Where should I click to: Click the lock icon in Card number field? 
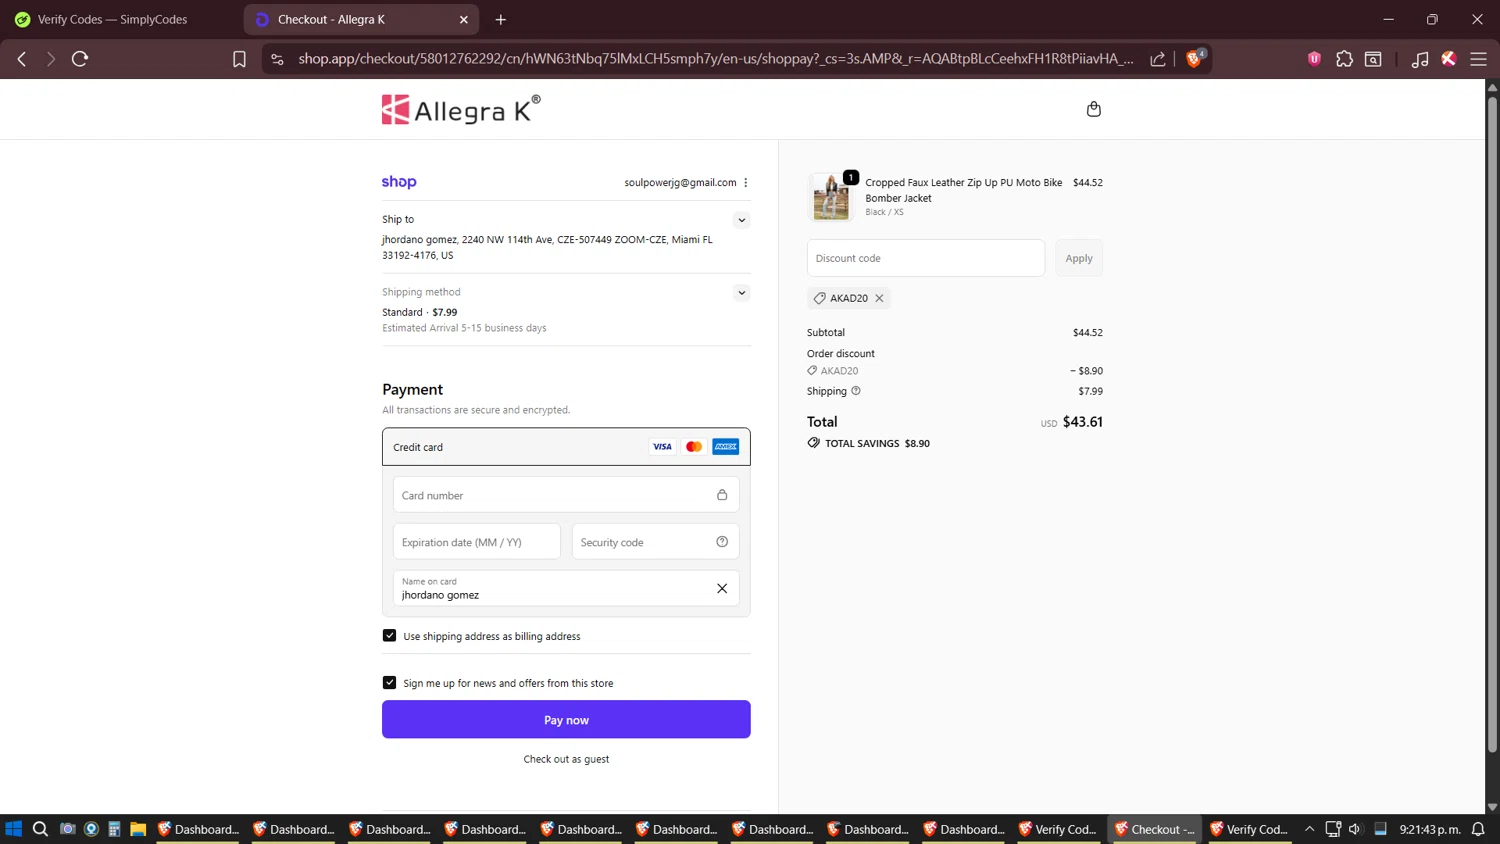tap(722, 495)
